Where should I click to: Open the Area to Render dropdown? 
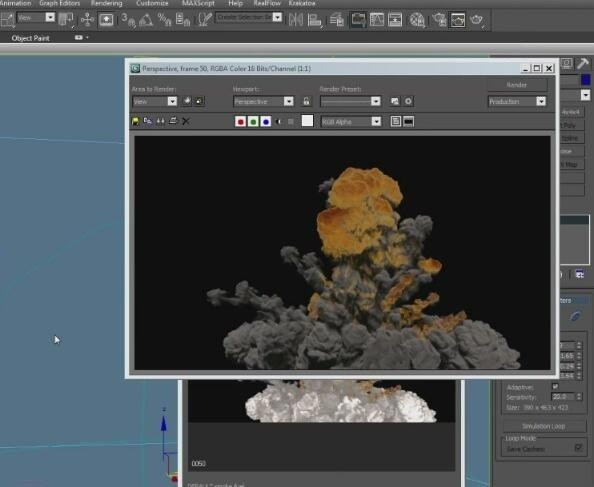tap(155, 101)
